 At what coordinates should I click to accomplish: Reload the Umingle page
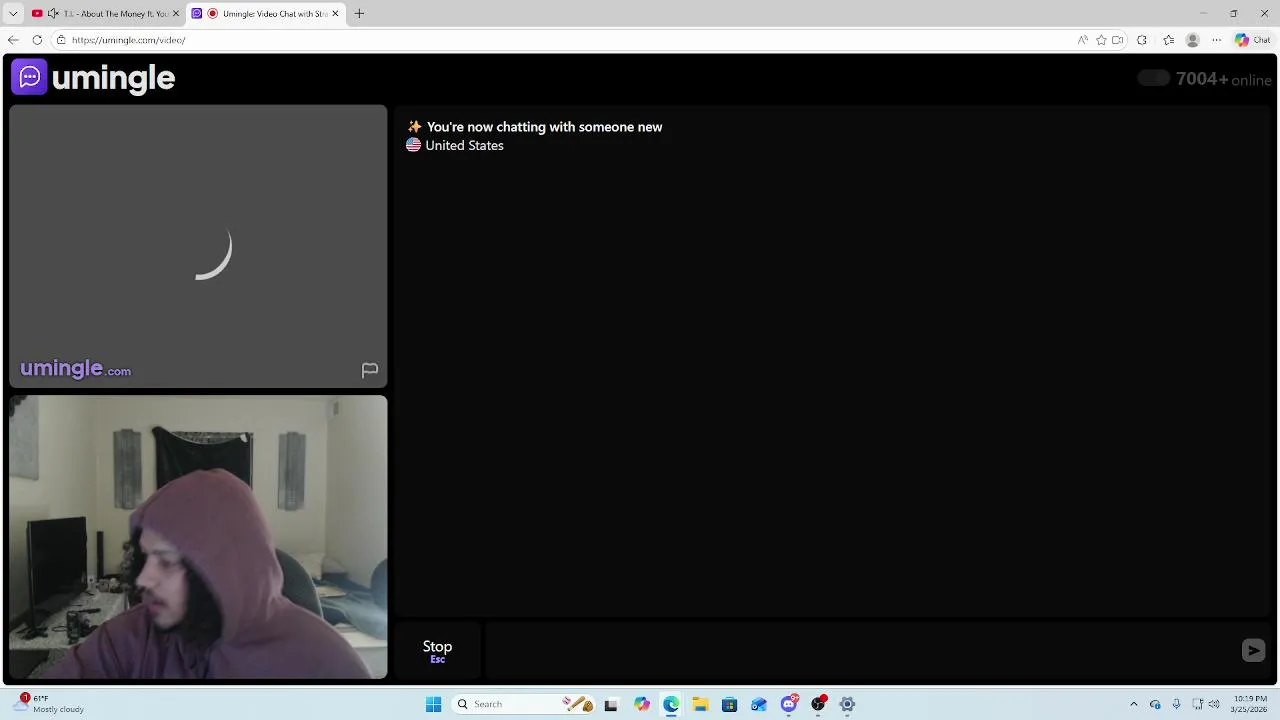click(37, 40)
